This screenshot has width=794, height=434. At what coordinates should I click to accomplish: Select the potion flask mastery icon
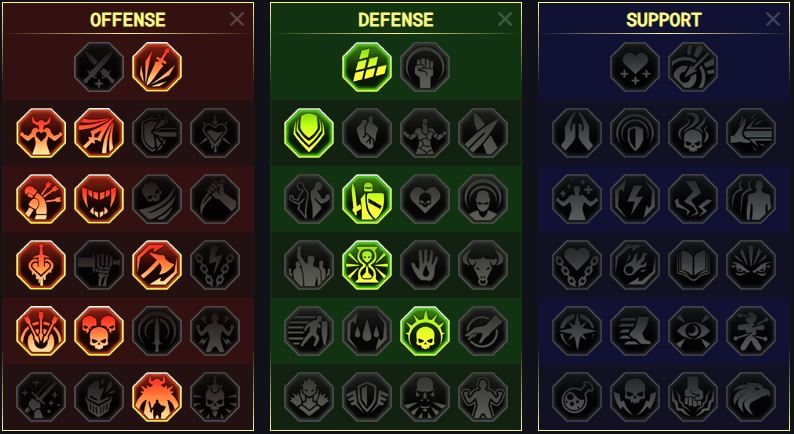(x=577, y=397)
